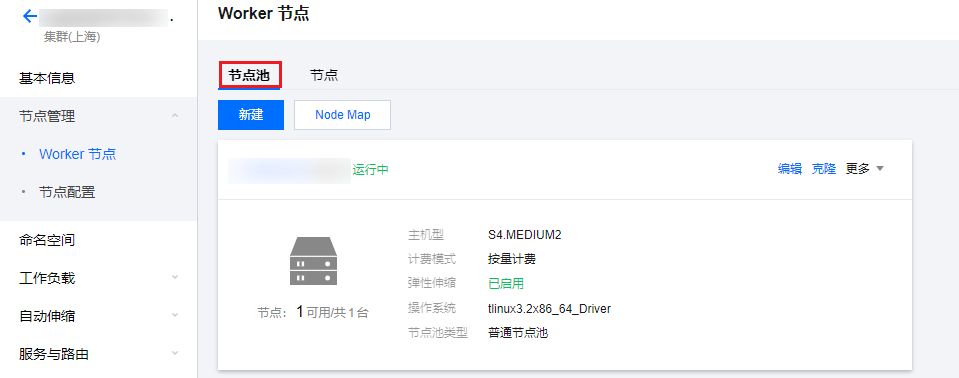Expand the 自动伸缩 chevron
The height and width of the screenshot is (378, 959).
click(x=176, y=316)
